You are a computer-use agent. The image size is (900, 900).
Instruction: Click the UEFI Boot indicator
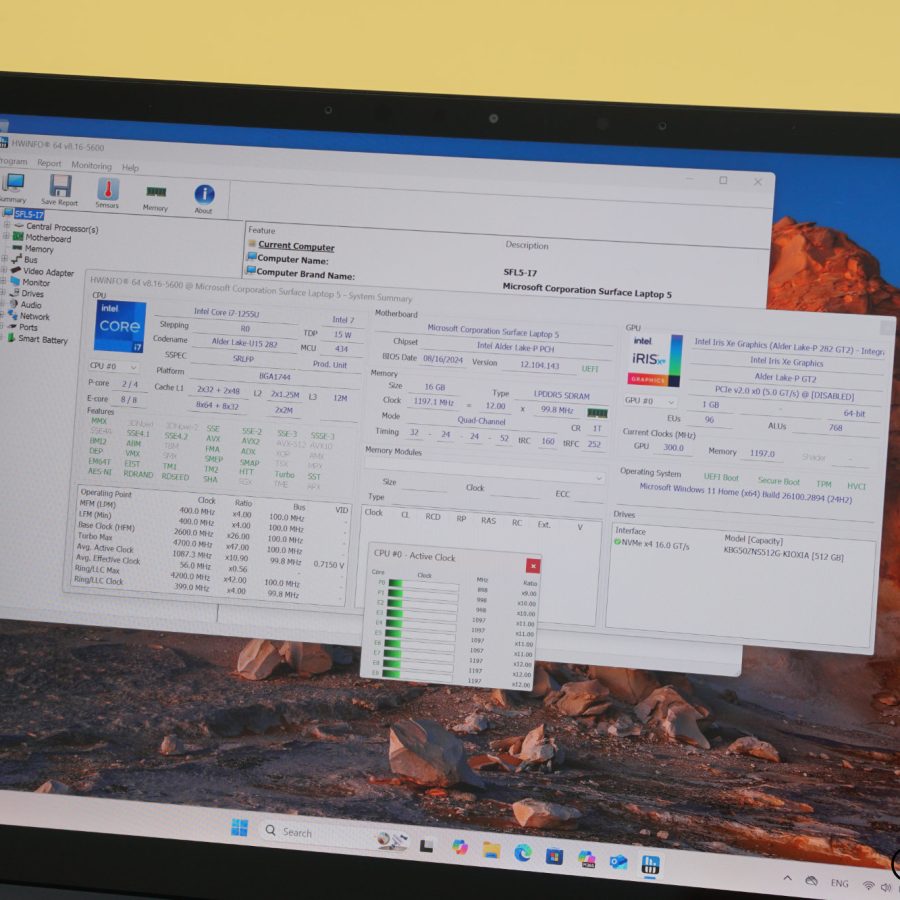721,477
